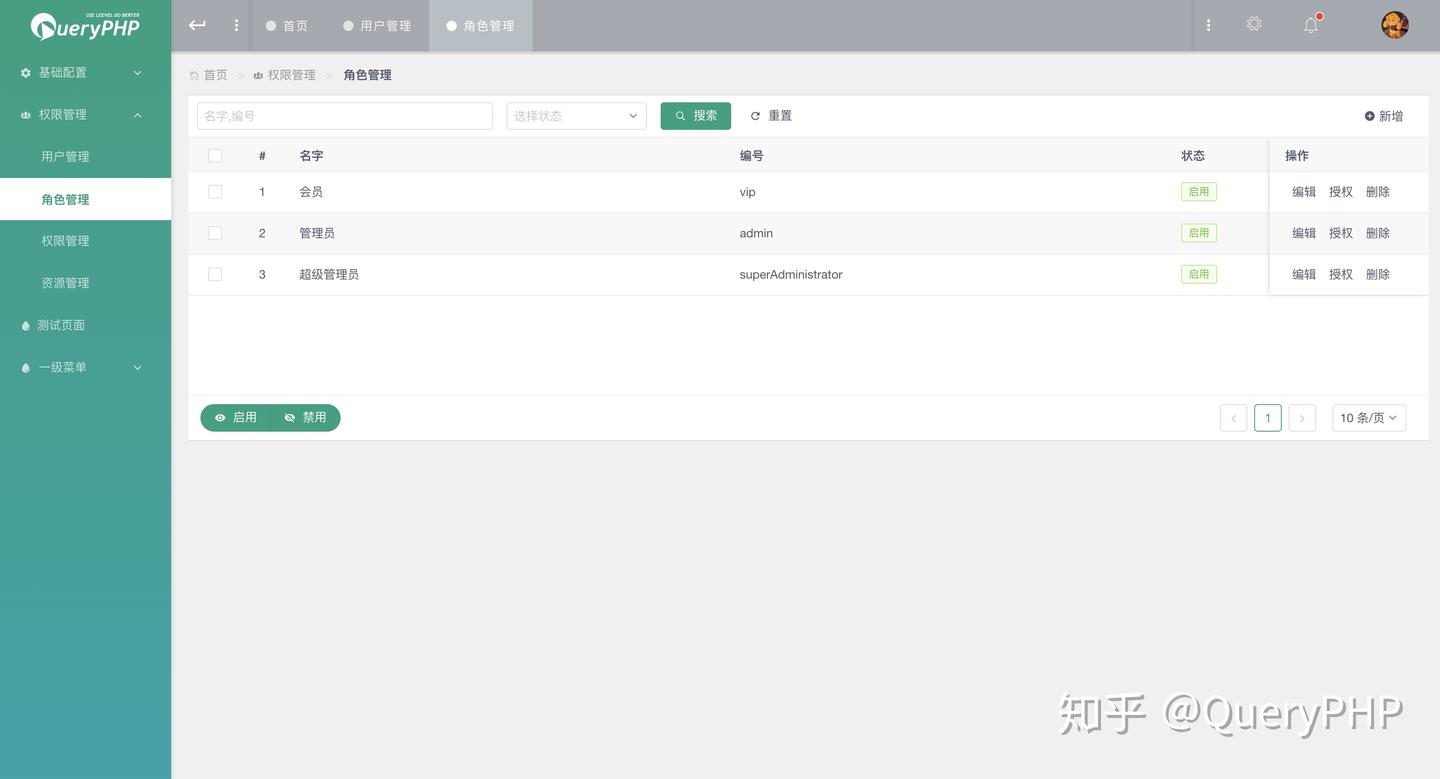Open the 10 条/页 page size dropdown
This screenshot has width=1440, height=779.
click(x=1369, y=418)
